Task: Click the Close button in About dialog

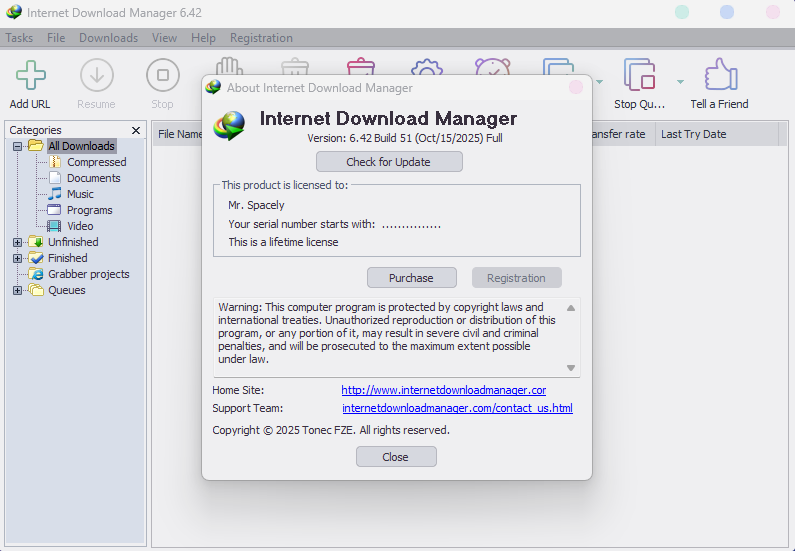Action: click(395, 457)
